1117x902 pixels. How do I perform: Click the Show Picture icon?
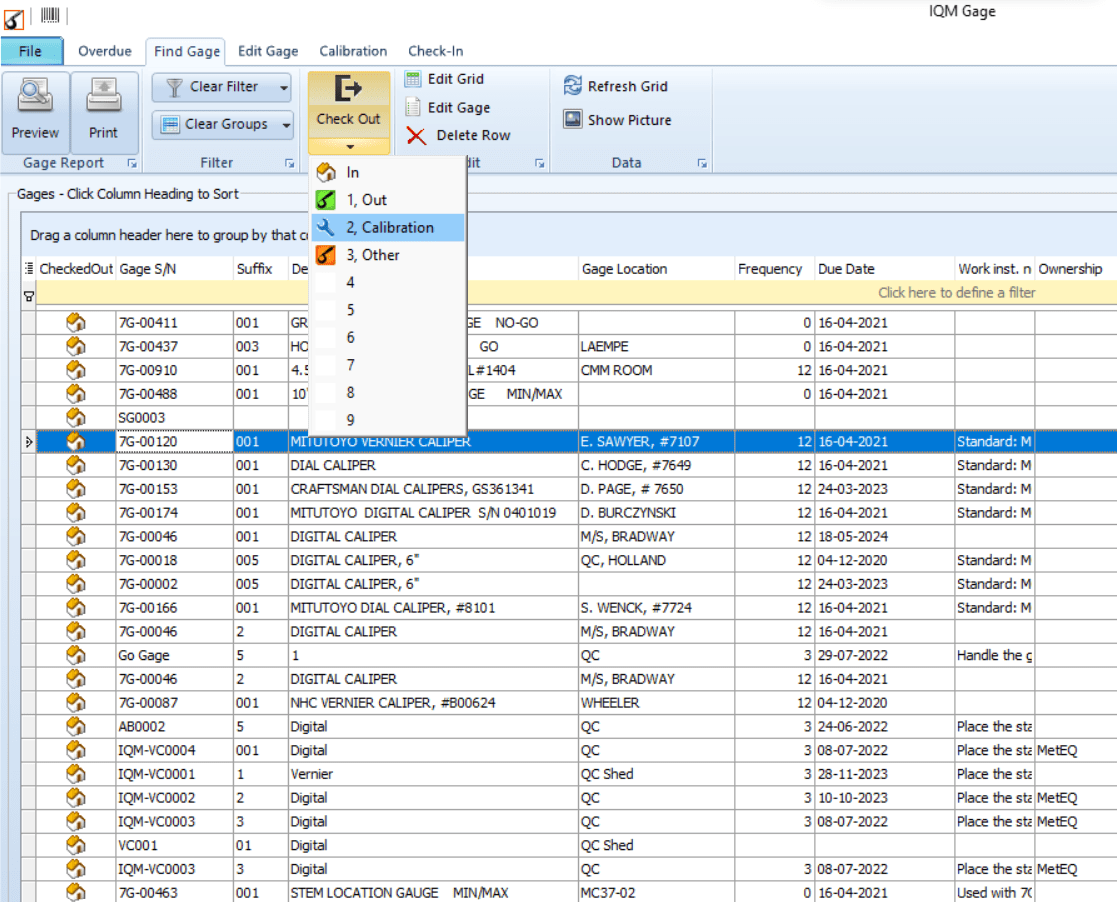[573, 120]
